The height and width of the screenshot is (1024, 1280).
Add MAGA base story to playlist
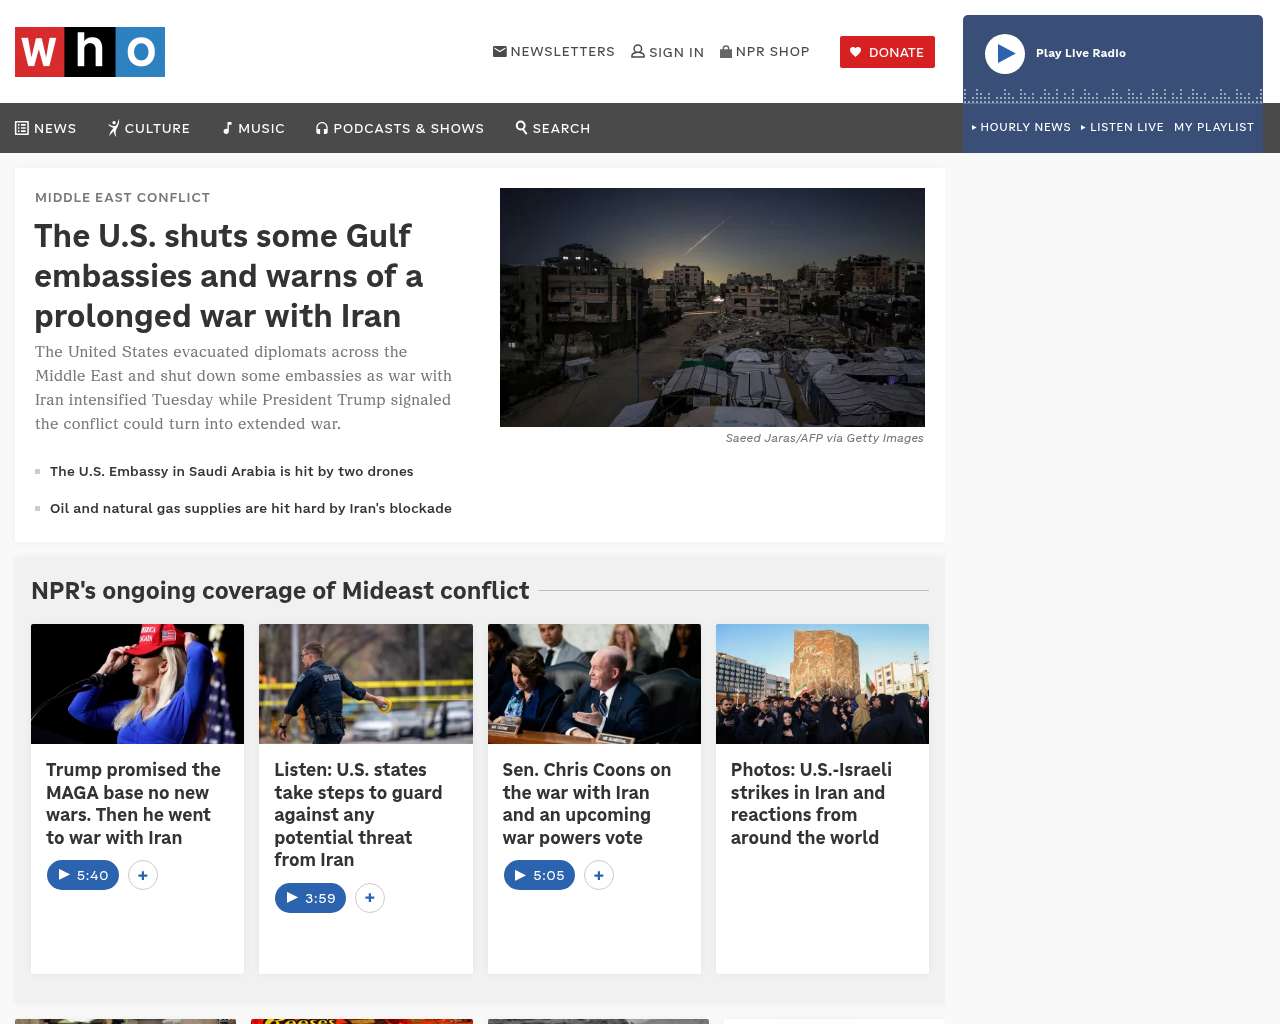coord(143,875)
